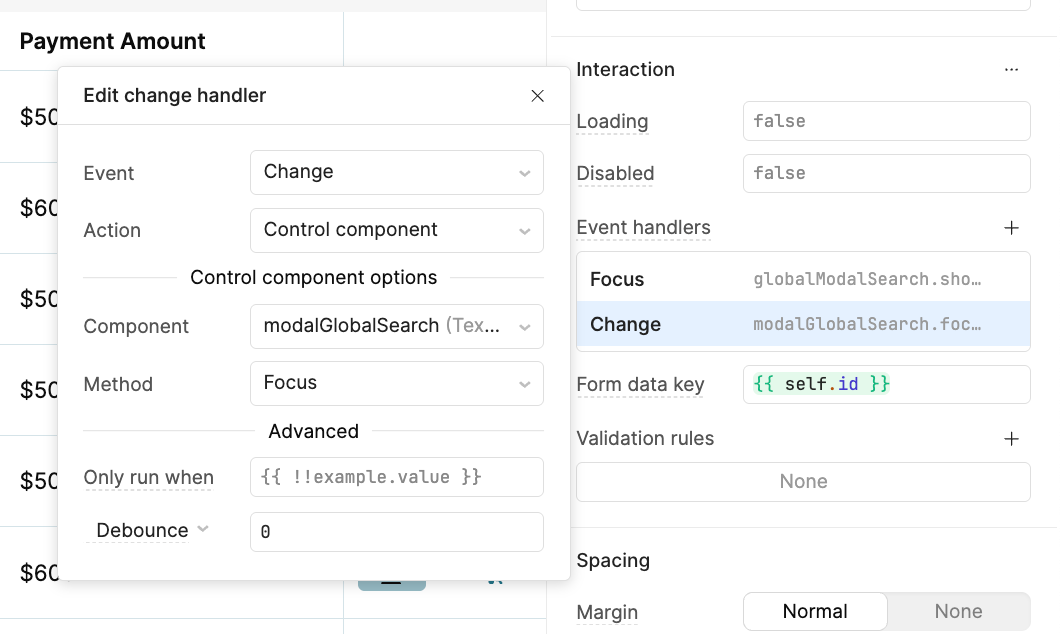Open the Component dropdown showing modalGlobalSearch
The image size is (1060, 634).
pos(396,326)
